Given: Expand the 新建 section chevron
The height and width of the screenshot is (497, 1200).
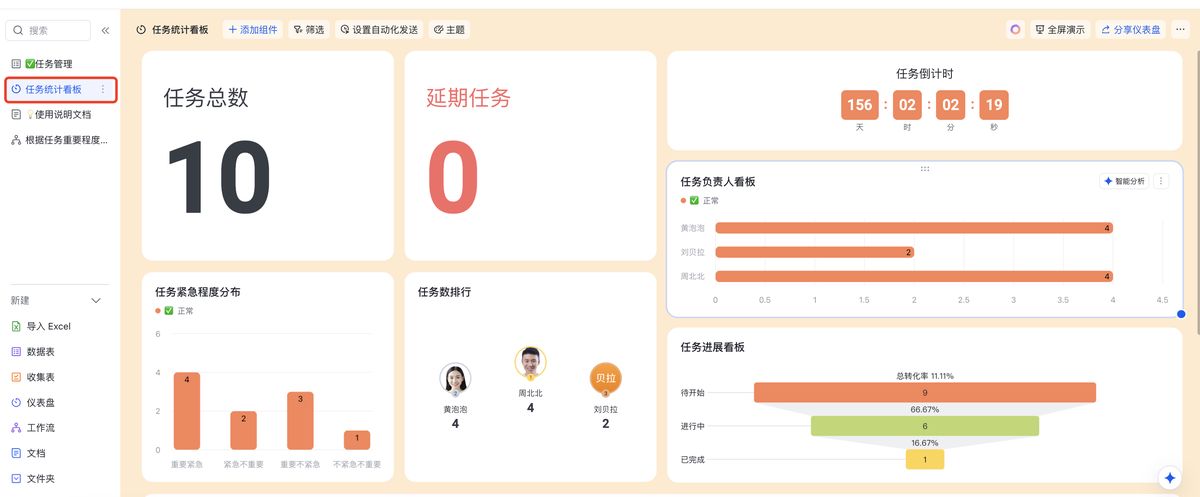Looking at the screenshot, I should point(96,301).
